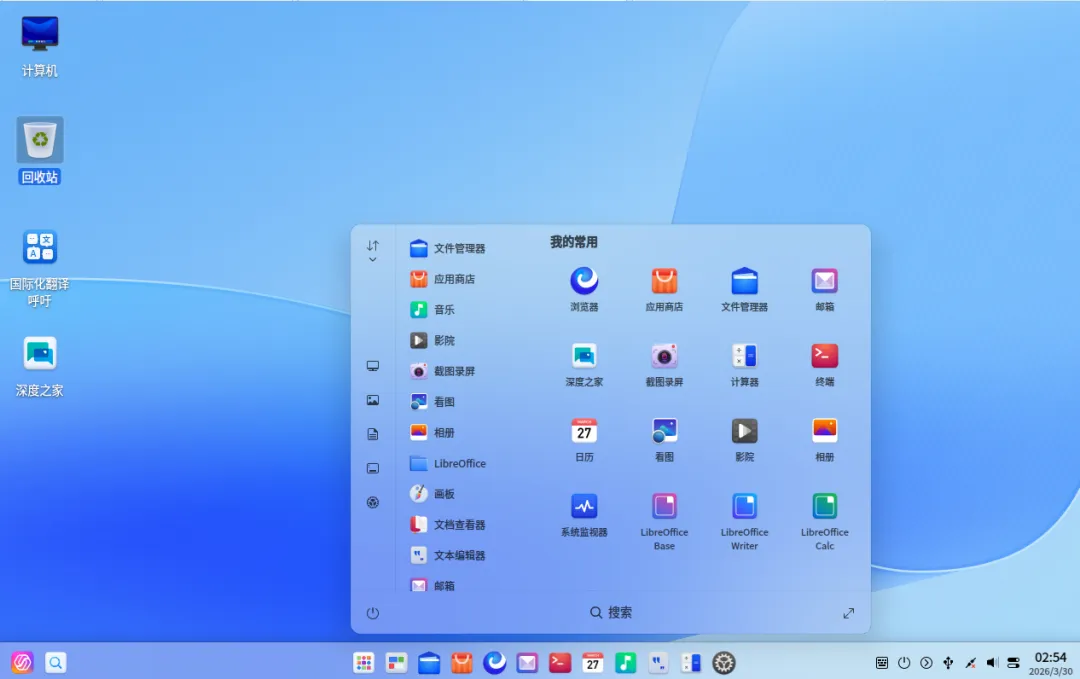Click the power icon in the launcher
This screenshot has width=1080, height=679.
click(373, 613)
